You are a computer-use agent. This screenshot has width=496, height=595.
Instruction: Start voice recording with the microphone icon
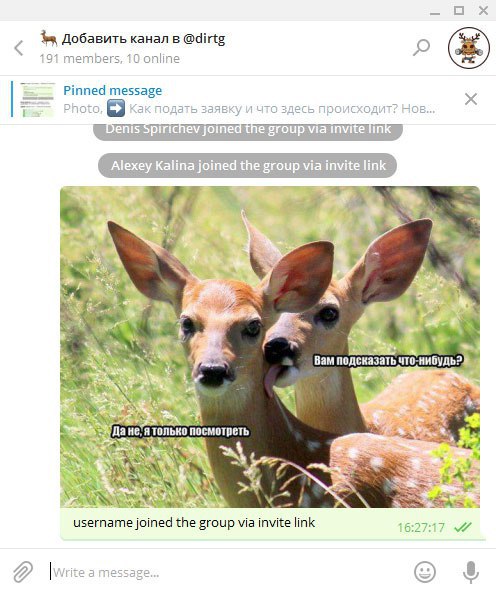(x=471, y=572)
